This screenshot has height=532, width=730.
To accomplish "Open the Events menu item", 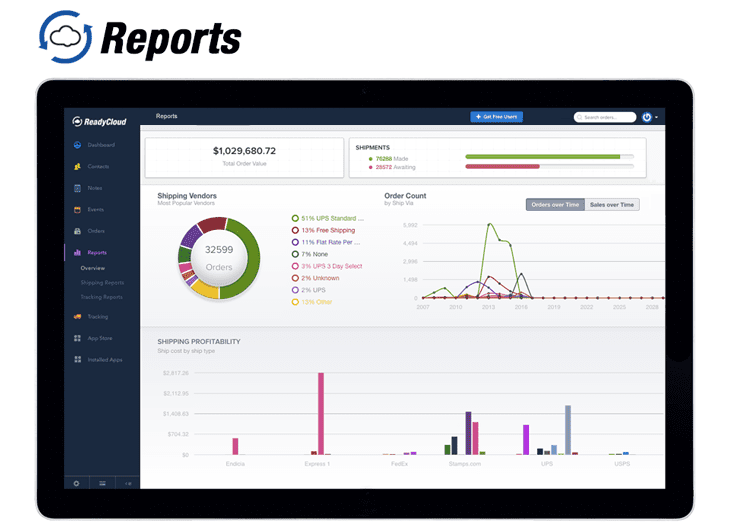I will click(95, 209).
